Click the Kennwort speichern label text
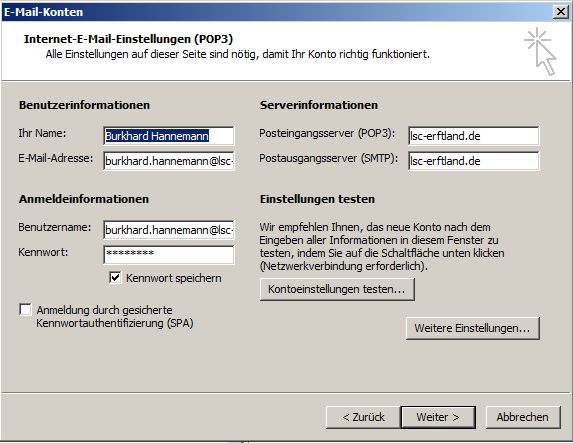Screen dimensions: 573x443 click(x=174, y=278)
